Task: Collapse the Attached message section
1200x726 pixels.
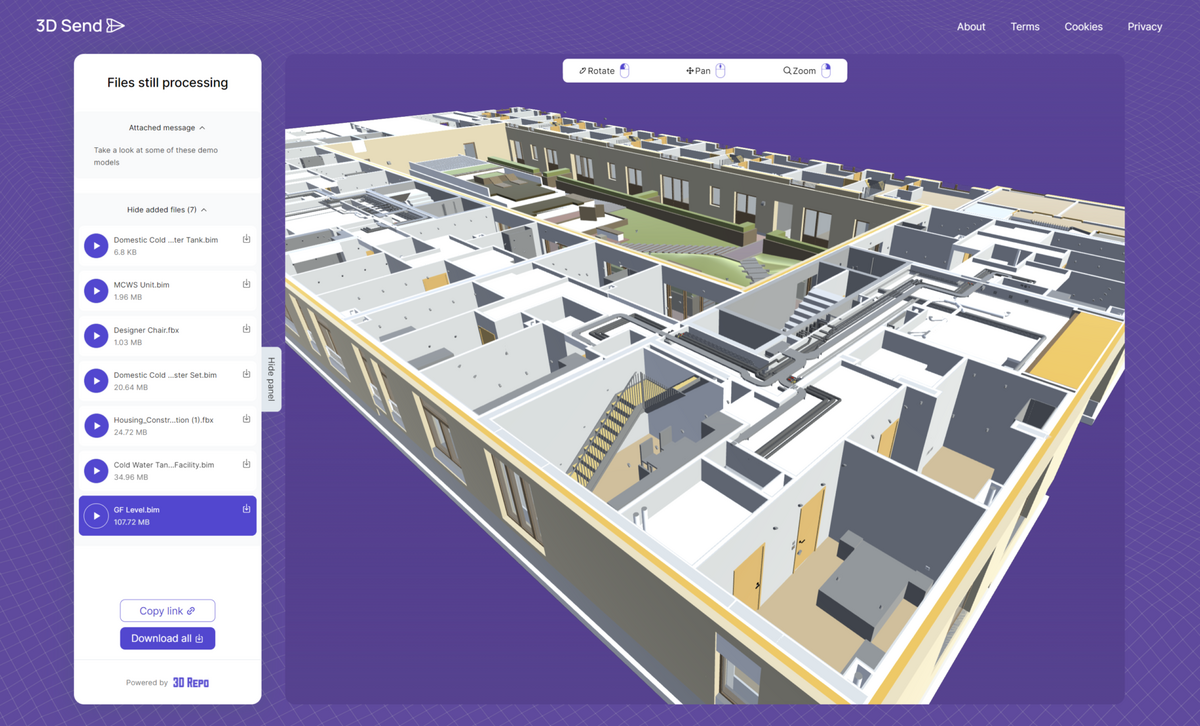Action: (x=167, y=128)
